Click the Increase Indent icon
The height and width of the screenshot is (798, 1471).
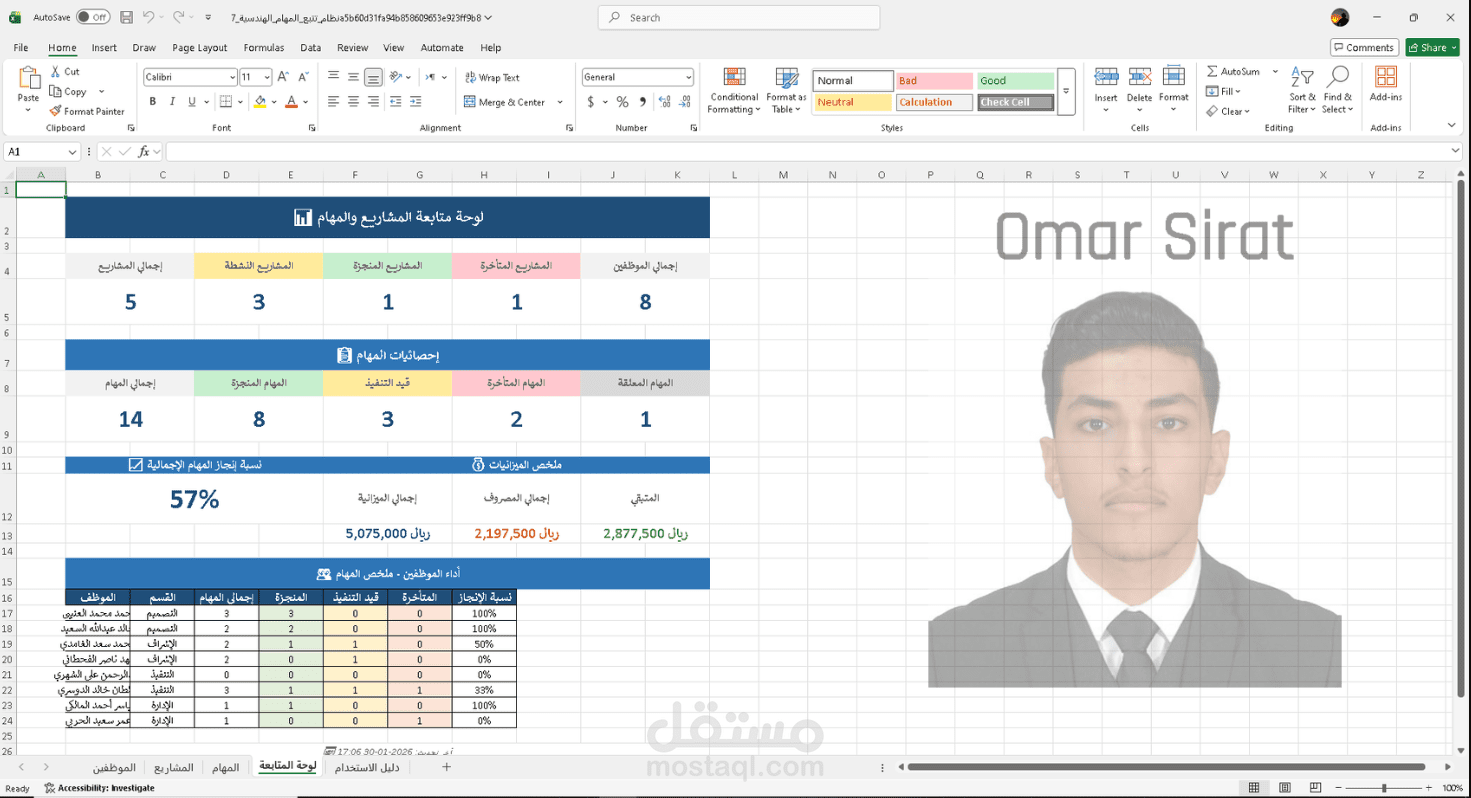click(x=416, y=102)
